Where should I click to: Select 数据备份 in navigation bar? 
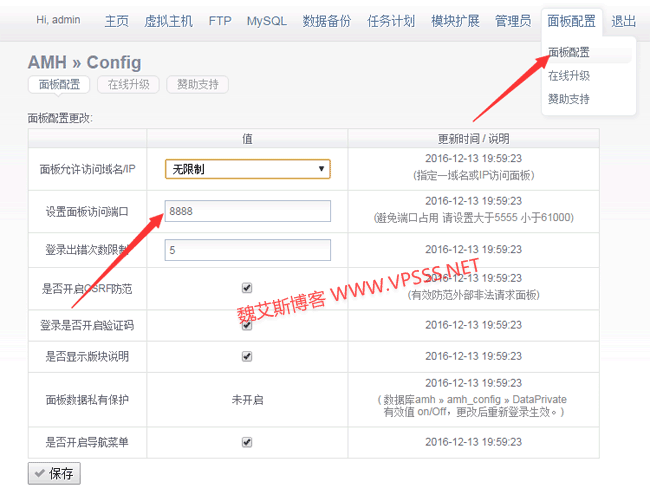click(327, 21)
